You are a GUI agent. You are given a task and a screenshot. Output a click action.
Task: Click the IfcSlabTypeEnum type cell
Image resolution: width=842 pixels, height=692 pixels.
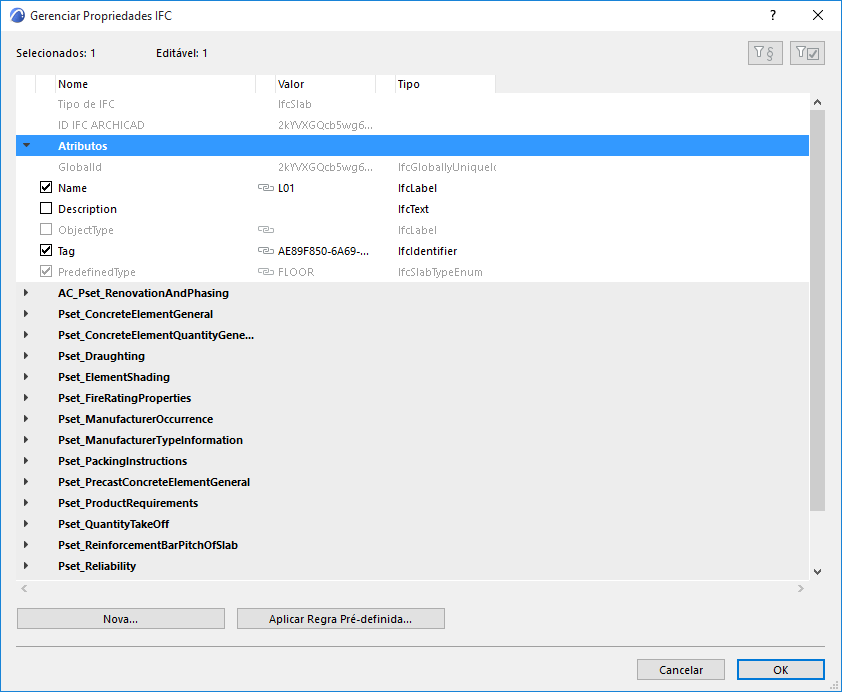(x=440, y=272)
